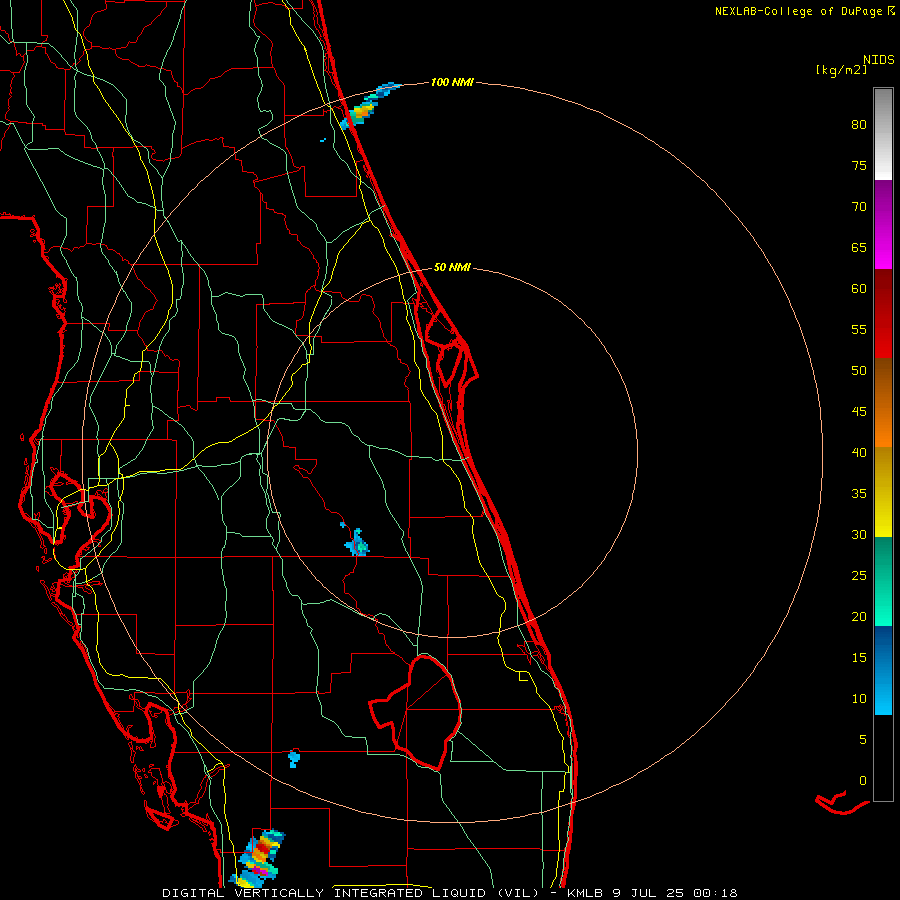Click the Lake Okeechobee outline
Screen dimensions: 900x900
[x=415, y=712]
